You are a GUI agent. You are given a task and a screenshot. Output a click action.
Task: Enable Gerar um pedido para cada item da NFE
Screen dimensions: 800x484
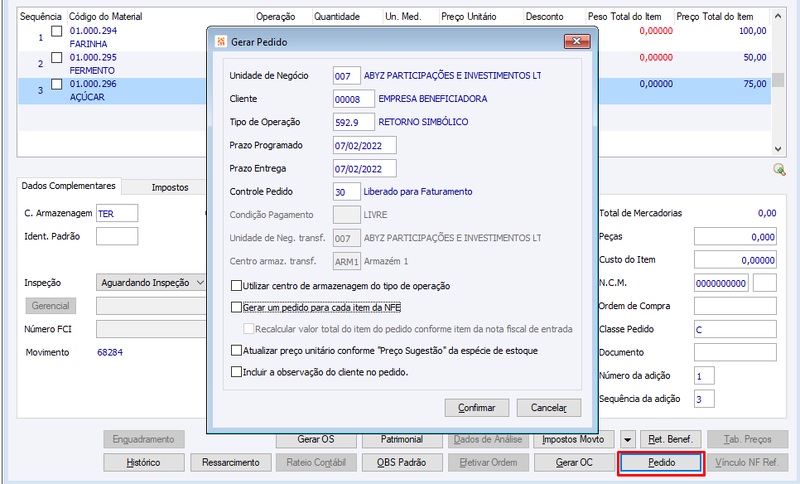[236, 307]
